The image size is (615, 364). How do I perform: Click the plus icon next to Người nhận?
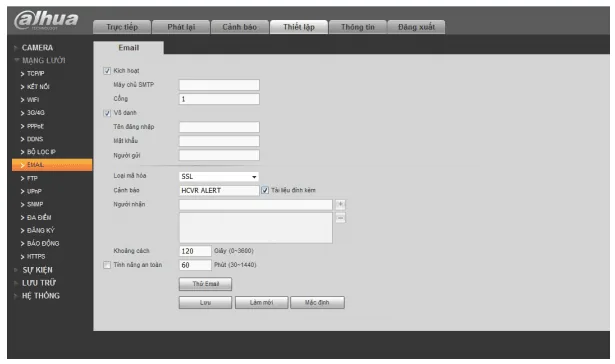click(x=340, y=204)
